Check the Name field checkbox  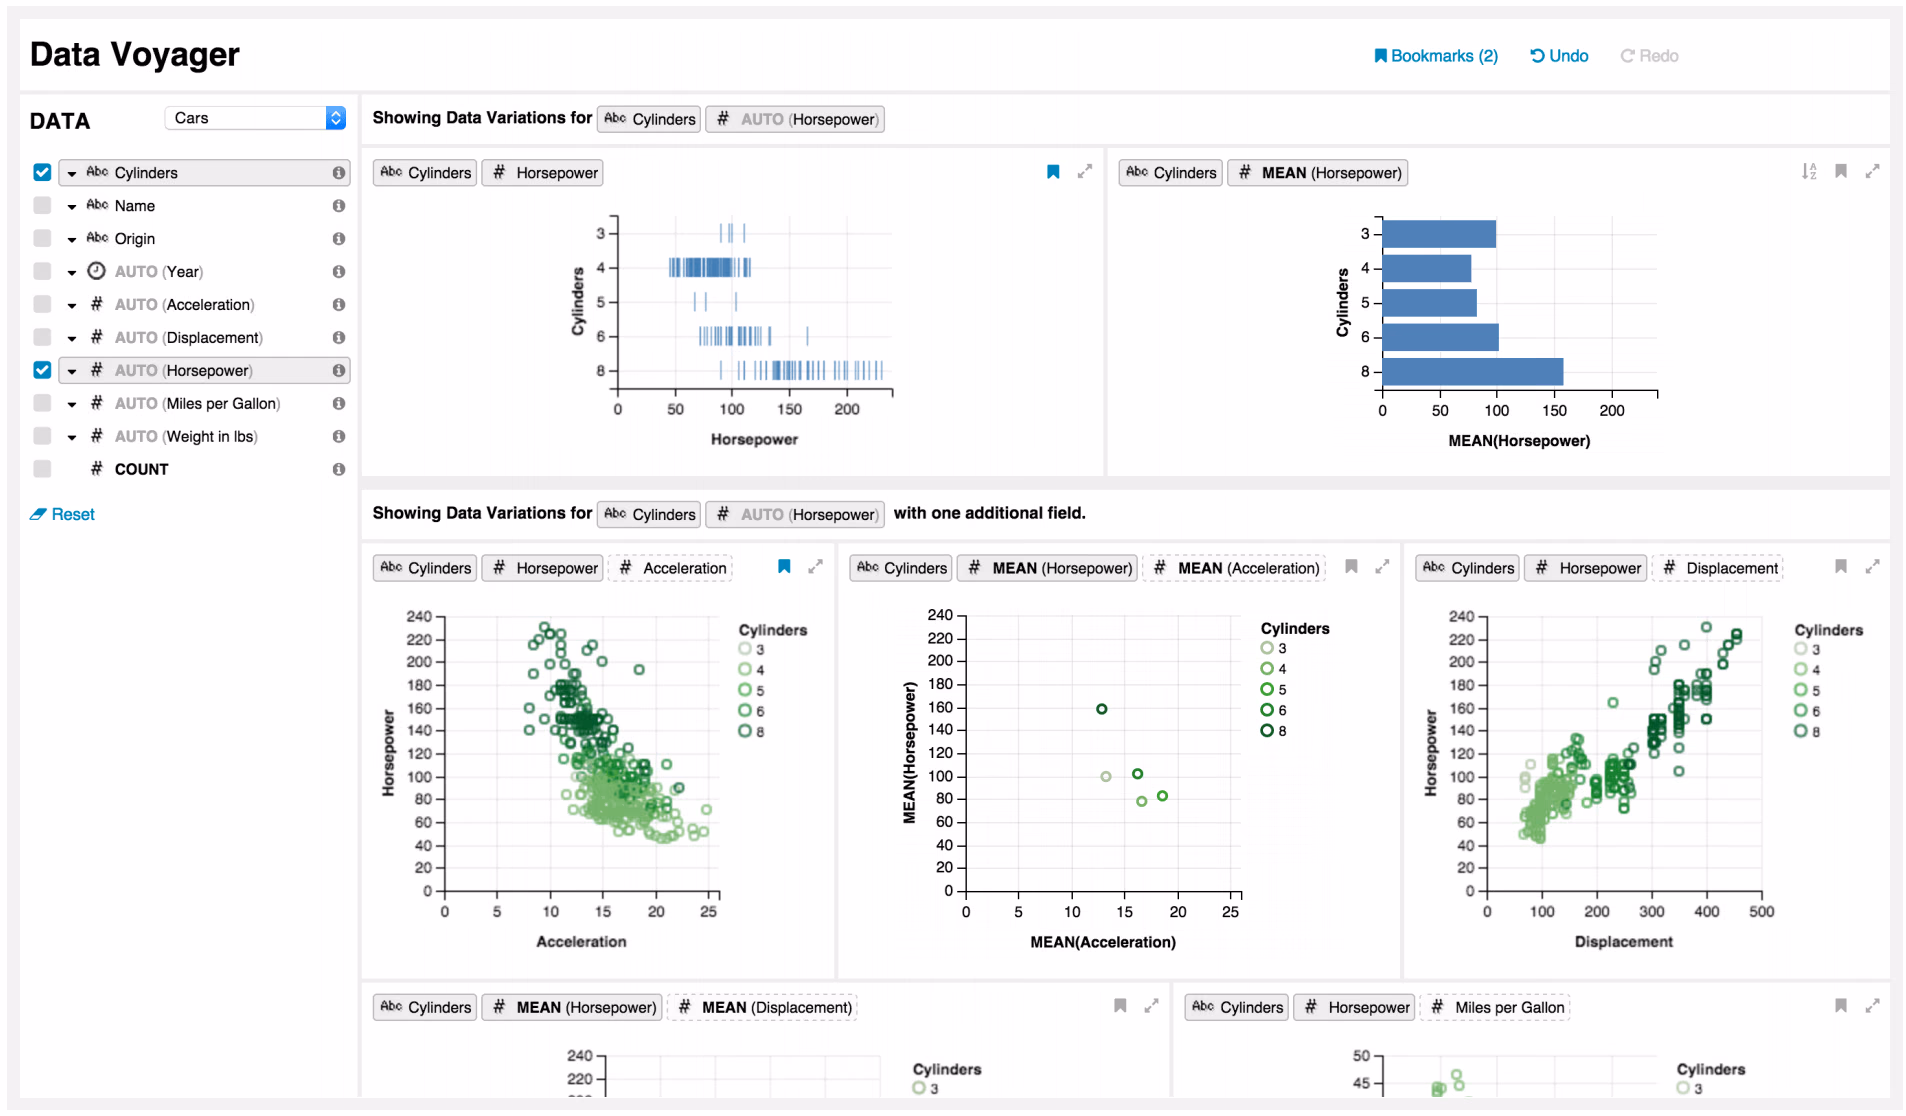coord(42,205)
